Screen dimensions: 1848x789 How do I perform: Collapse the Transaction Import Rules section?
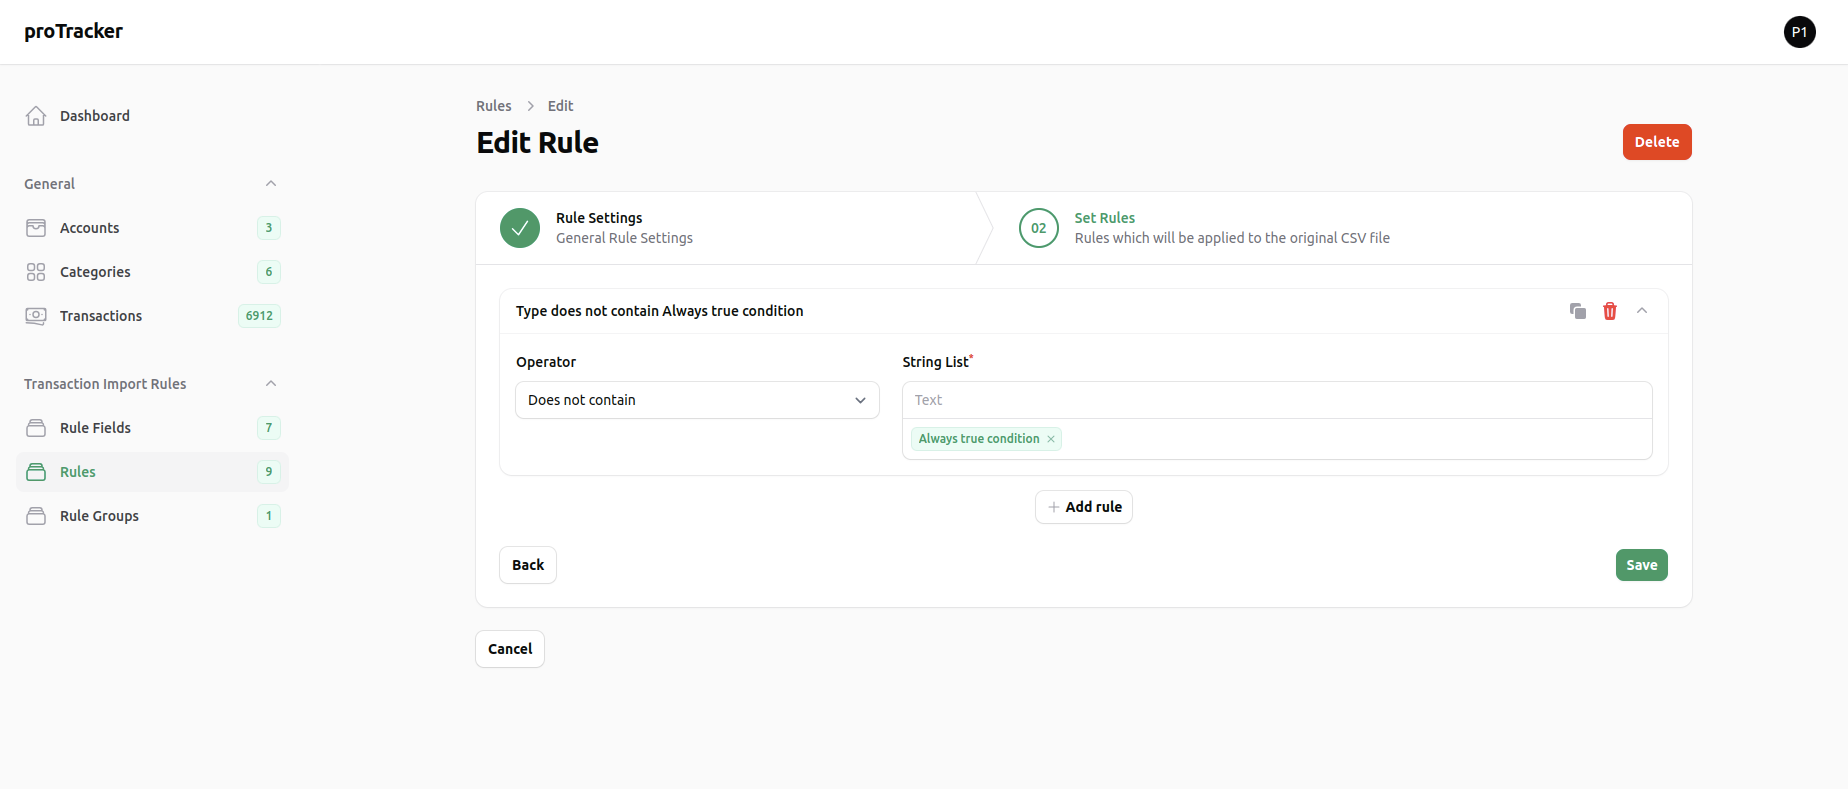tap(271, 384)
